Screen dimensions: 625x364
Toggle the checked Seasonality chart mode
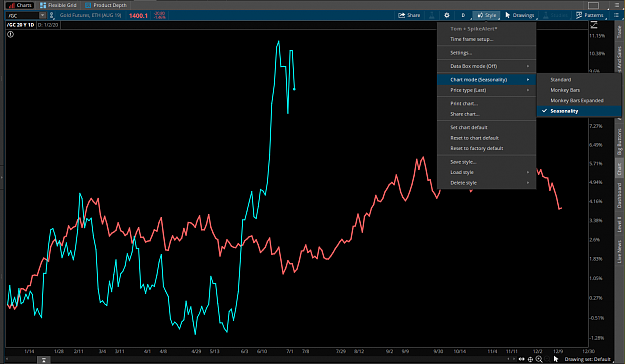pyautogui.click(x=578, y=111)
